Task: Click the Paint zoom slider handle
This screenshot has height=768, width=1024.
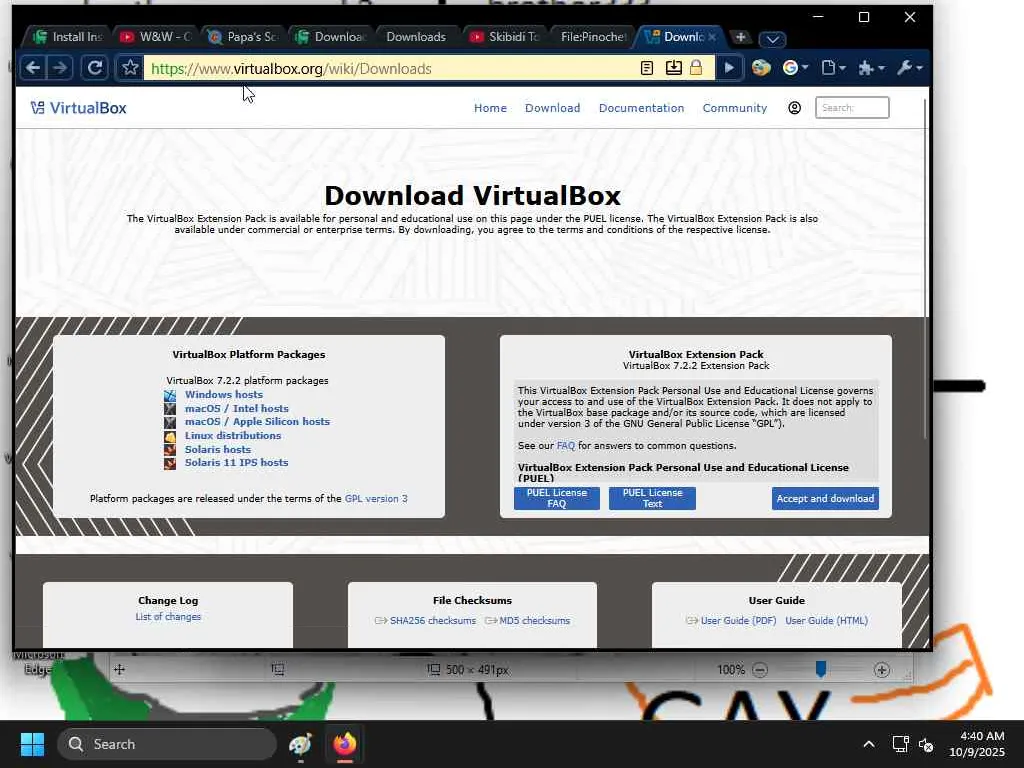Action: point(821,669)
